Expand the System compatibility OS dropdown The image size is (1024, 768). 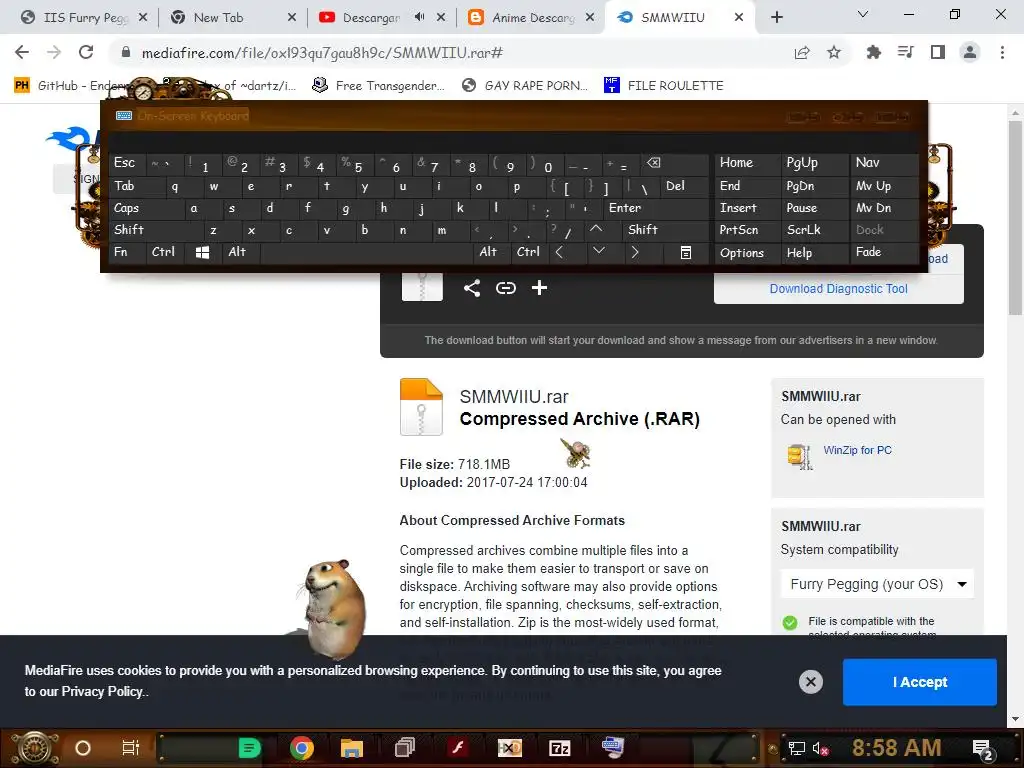(877, 584)
